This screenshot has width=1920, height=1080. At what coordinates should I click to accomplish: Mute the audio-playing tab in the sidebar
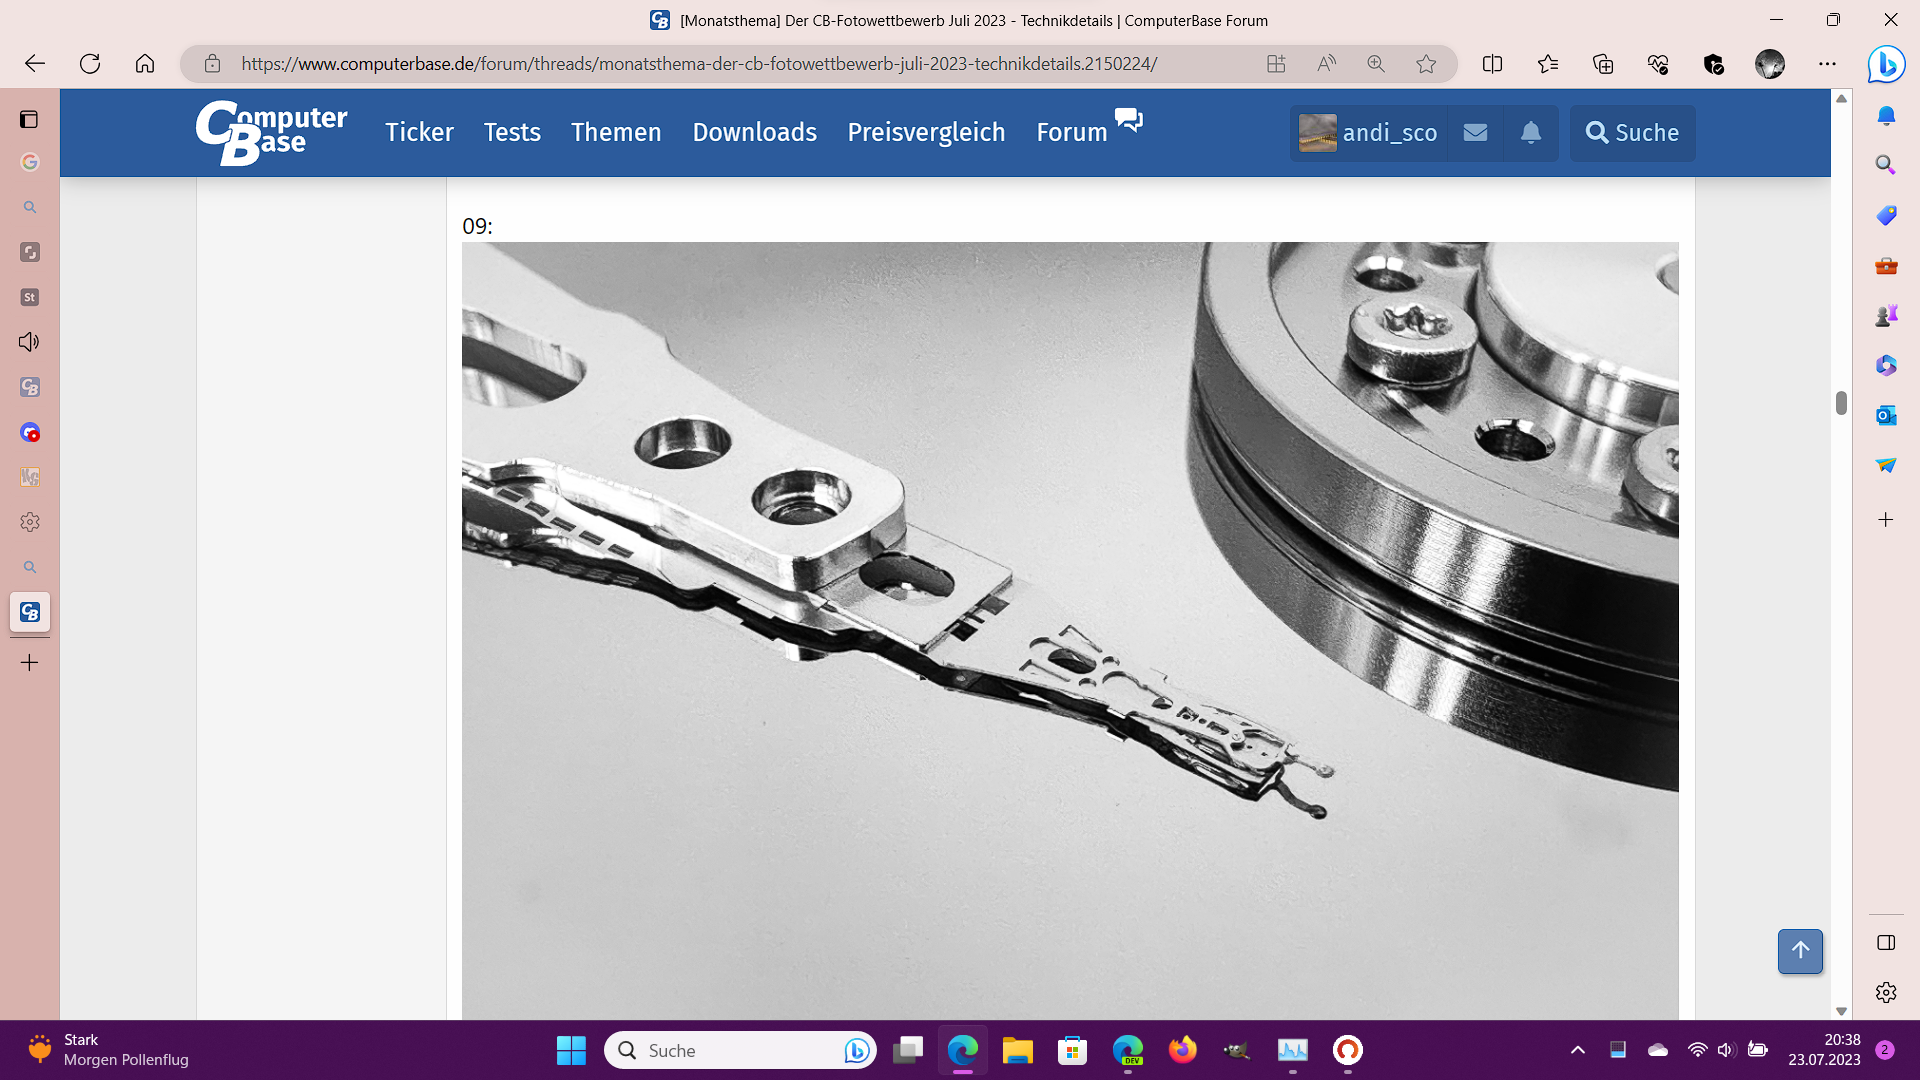[30, 342]
